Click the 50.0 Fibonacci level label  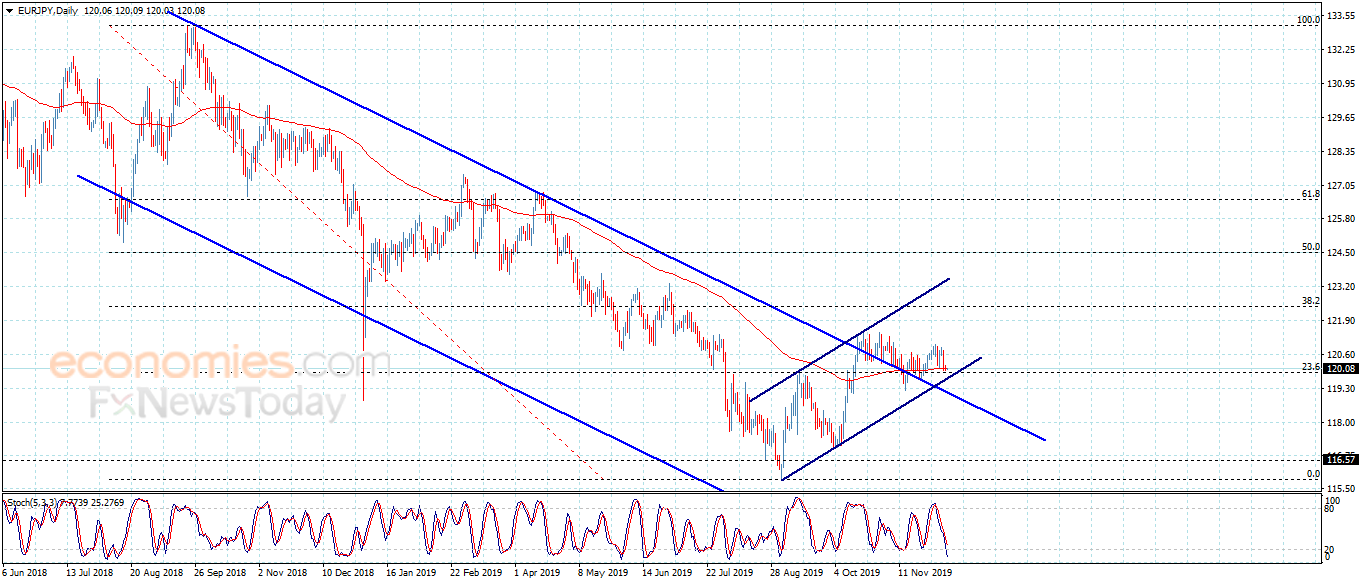1310,247
